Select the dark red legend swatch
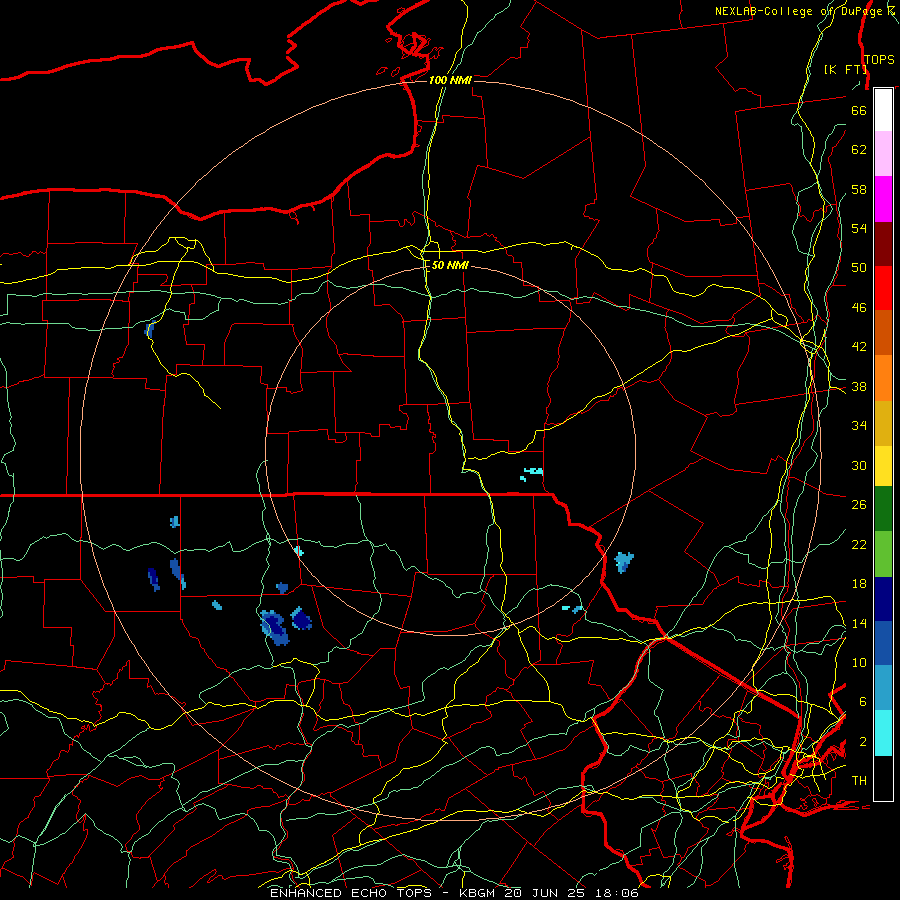This screenshot has width=900, height=900. click(x=883, y=244)
